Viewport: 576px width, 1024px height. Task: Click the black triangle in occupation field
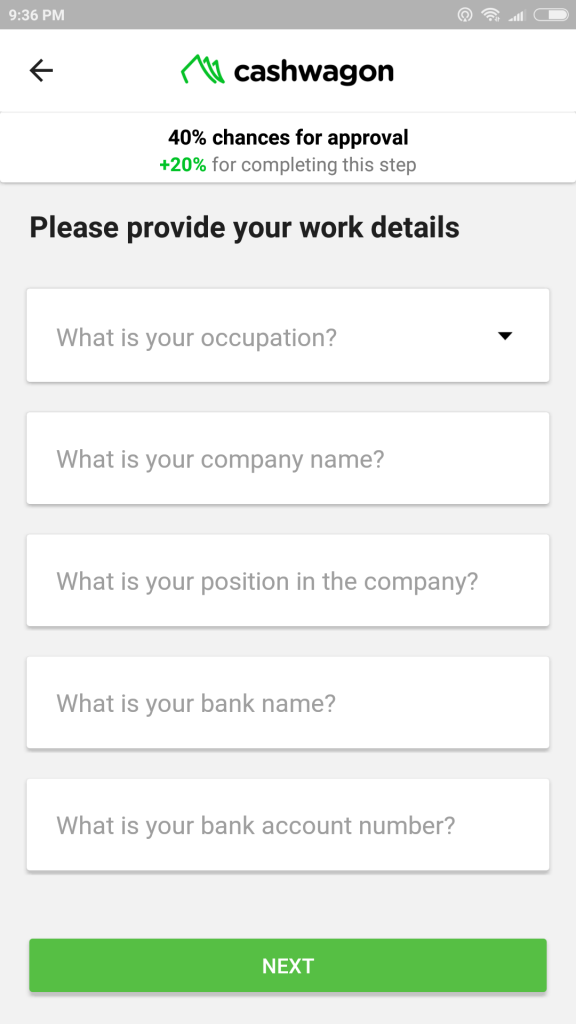pos(505,336)
